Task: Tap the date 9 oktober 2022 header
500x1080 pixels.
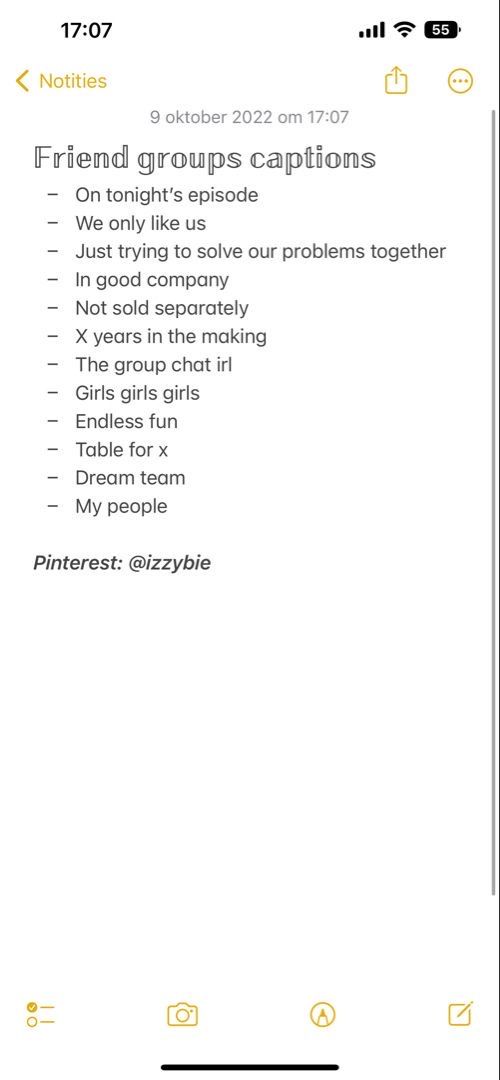Action: [249, 117]
